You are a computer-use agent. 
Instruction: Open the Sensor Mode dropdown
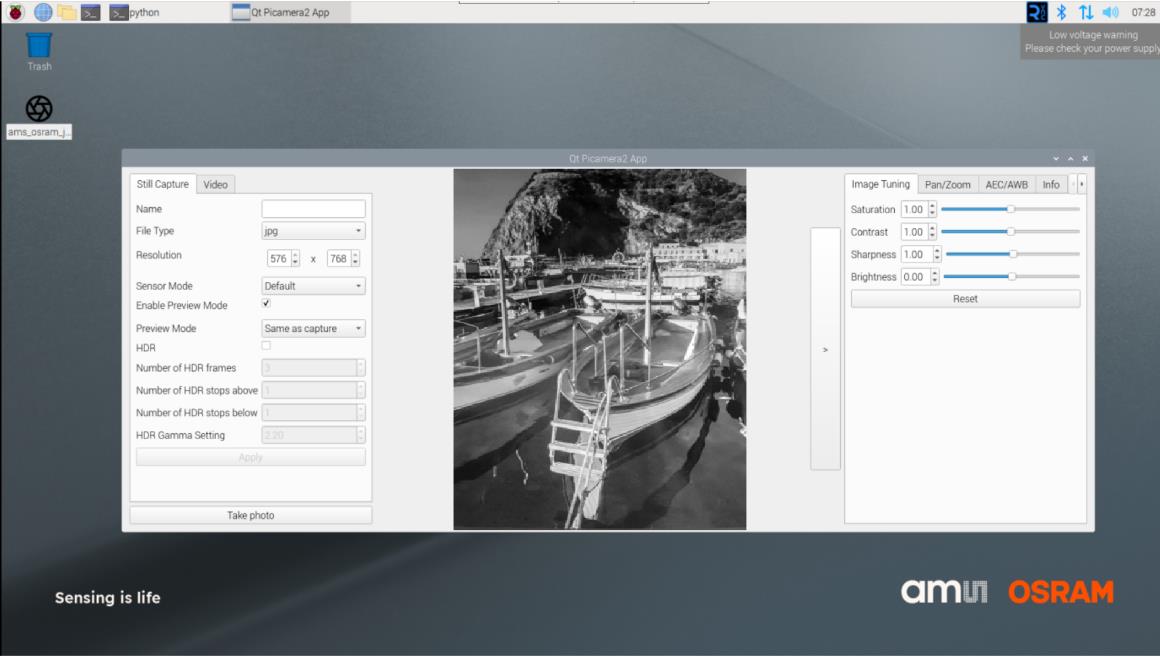pos(313,286)
